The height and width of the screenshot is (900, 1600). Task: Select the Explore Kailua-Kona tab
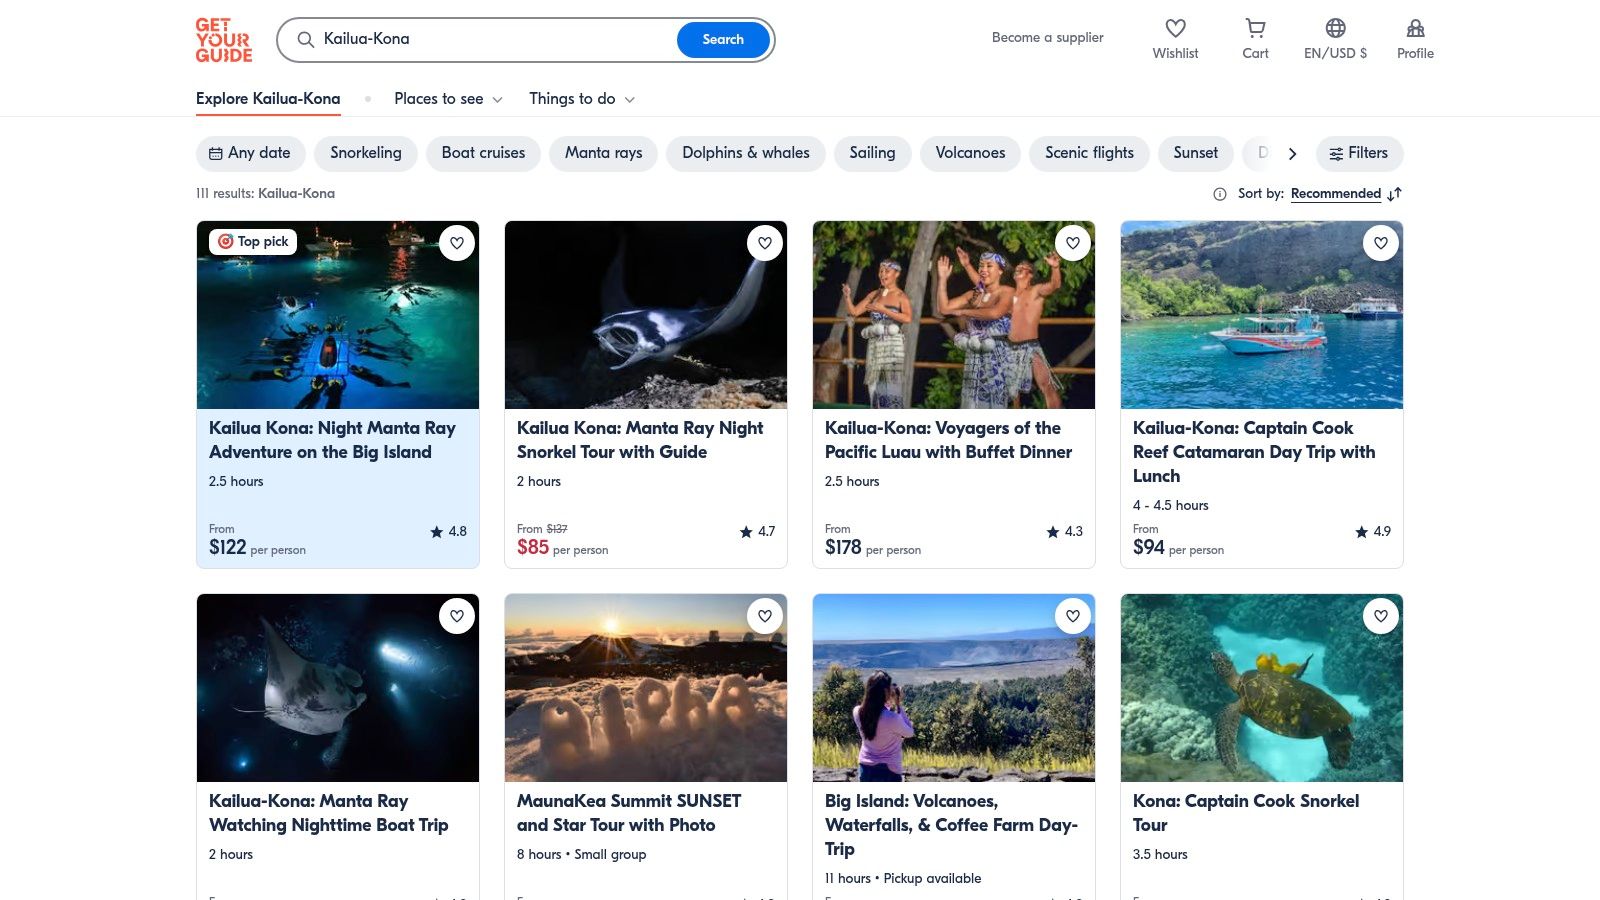(x=268, y=99)
